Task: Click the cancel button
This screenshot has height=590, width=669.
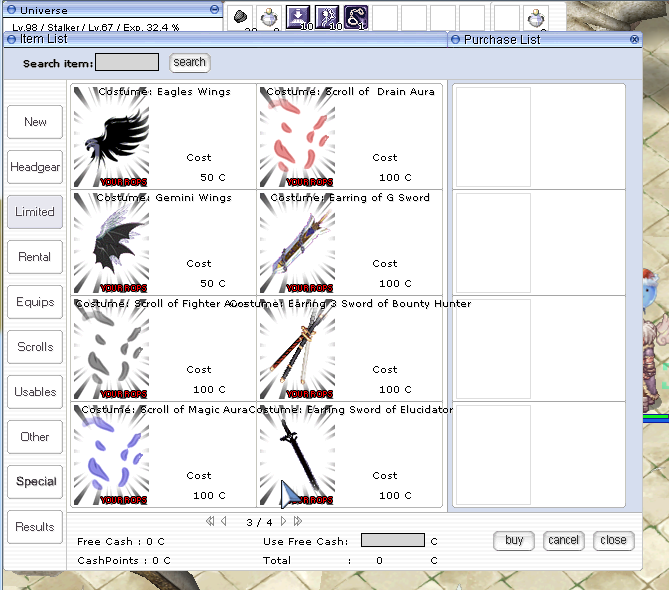Action: coord(564,541)
